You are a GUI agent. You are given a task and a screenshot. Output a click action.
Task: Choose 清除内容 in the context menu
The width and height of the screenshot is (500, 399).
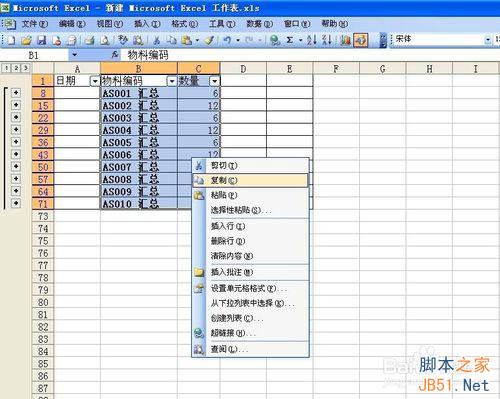coord(250,256)
